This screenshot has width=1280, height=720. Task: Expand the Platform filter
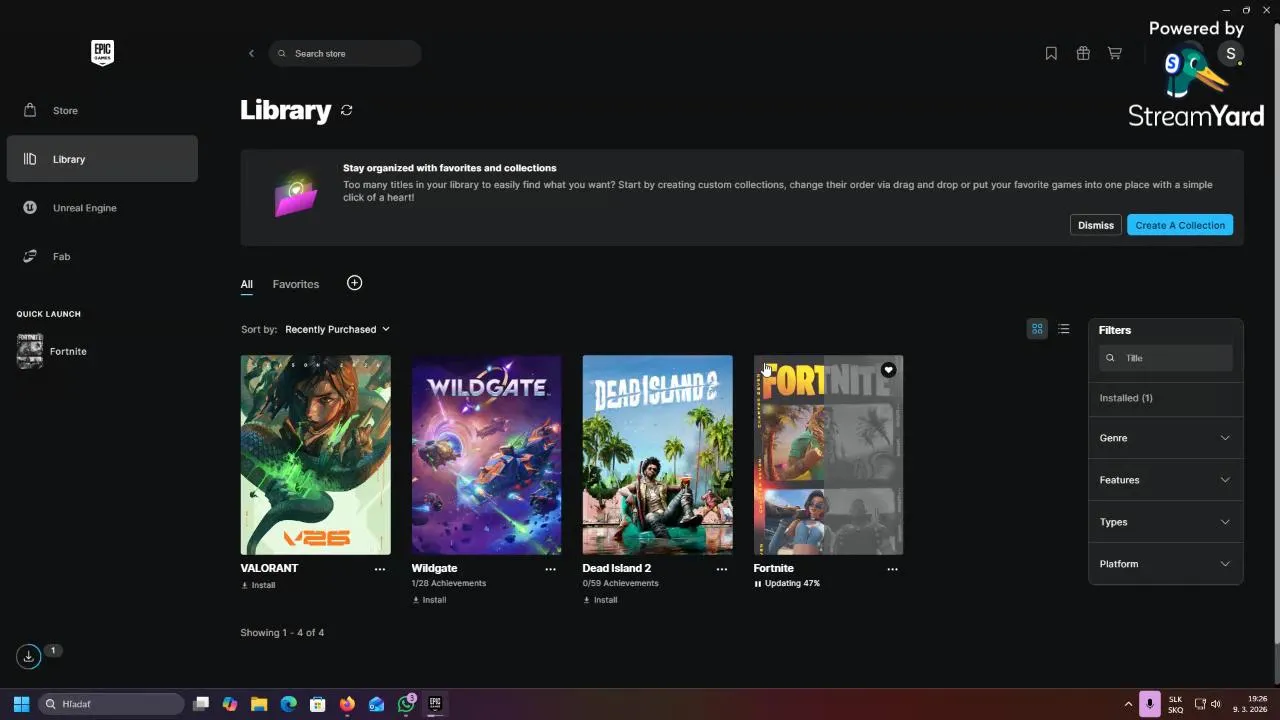1165,564
